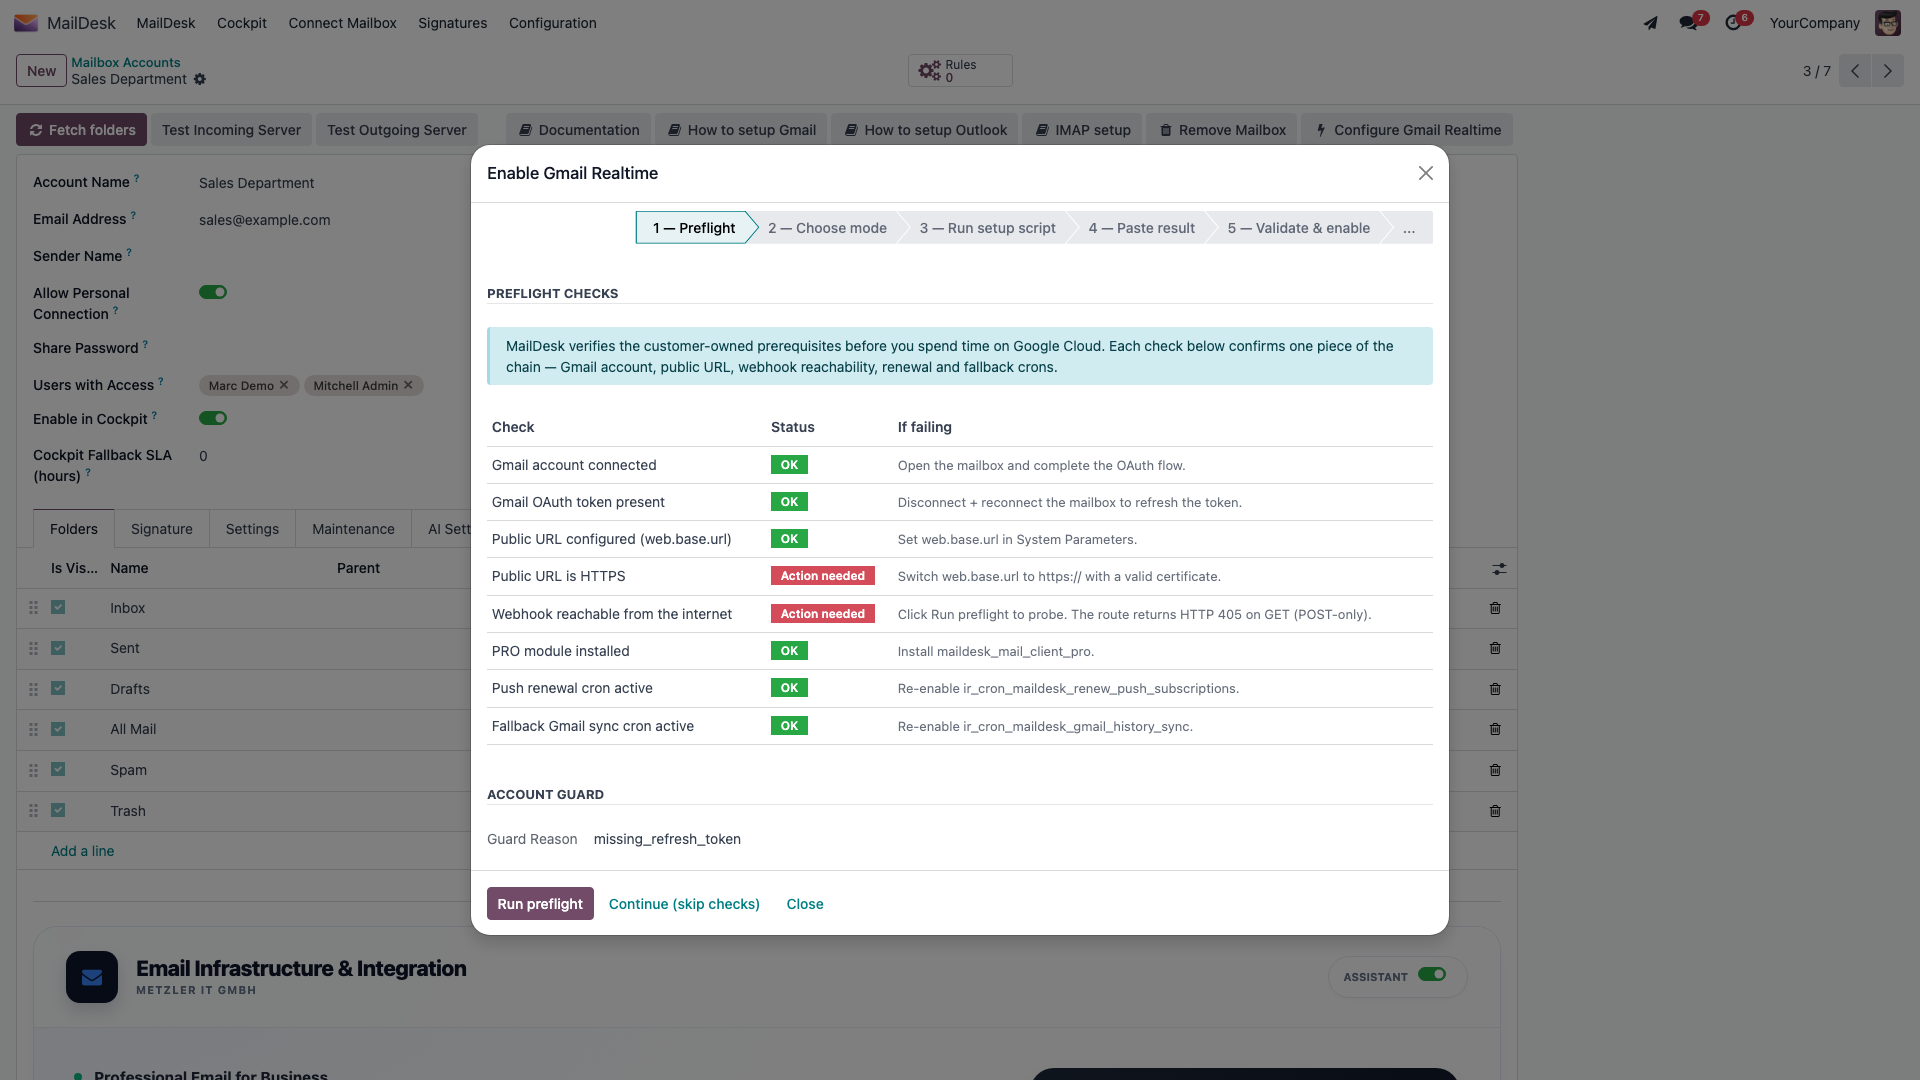Click the blue mail envelope icon in banner
The image size is (1920, 1080).
point(92,977)
